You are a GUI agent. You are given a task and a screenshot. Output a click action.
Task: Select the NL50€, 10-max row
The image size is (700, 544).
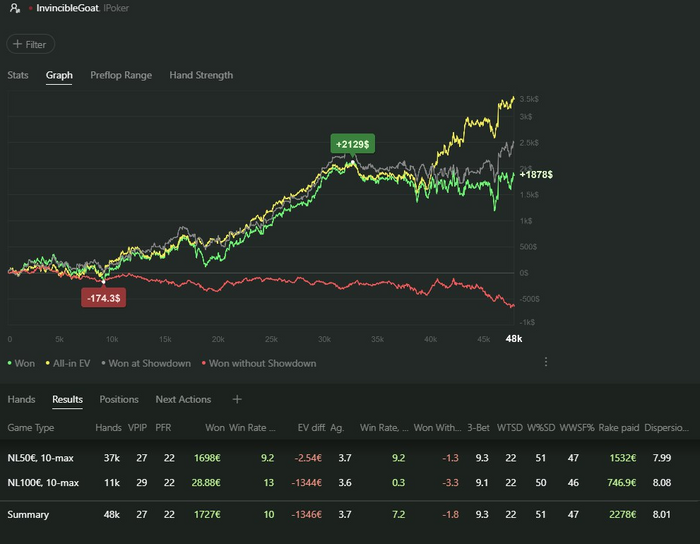pyautogui.click(x=43, y=457)
